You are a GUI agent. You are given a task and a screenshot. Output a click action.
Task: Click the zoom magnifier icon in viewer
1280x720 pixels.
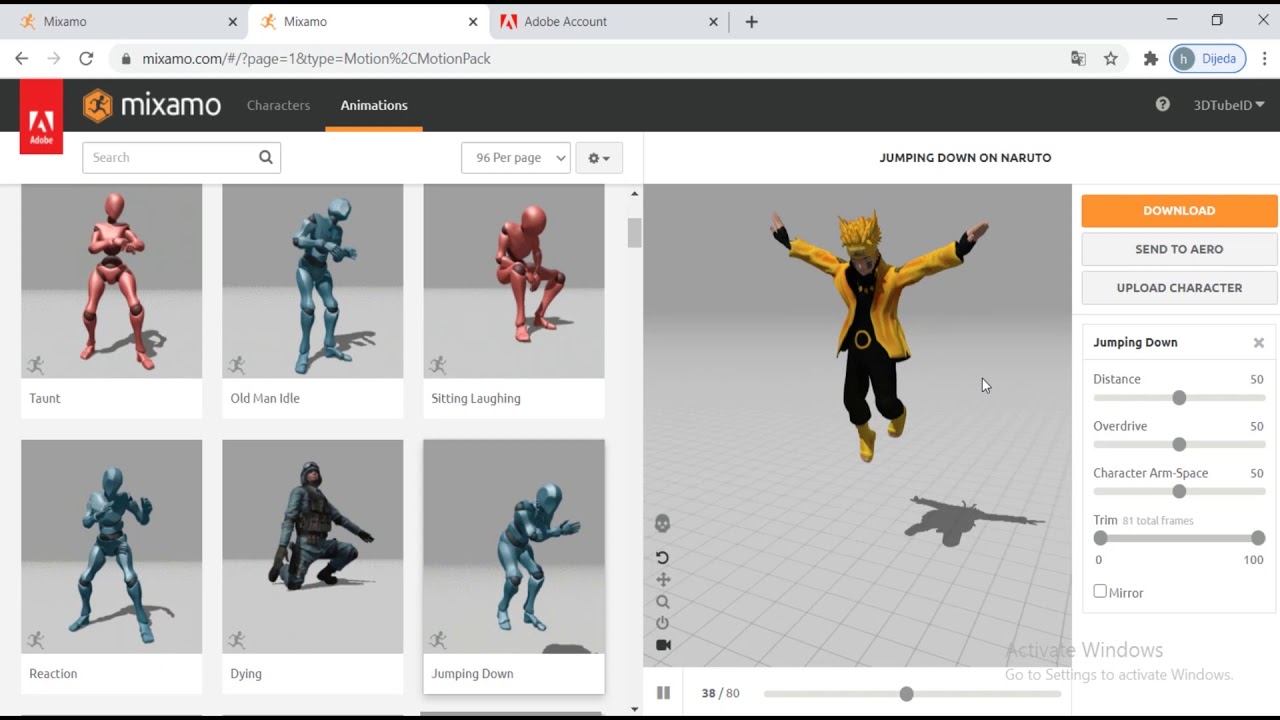tap(662, 602)
